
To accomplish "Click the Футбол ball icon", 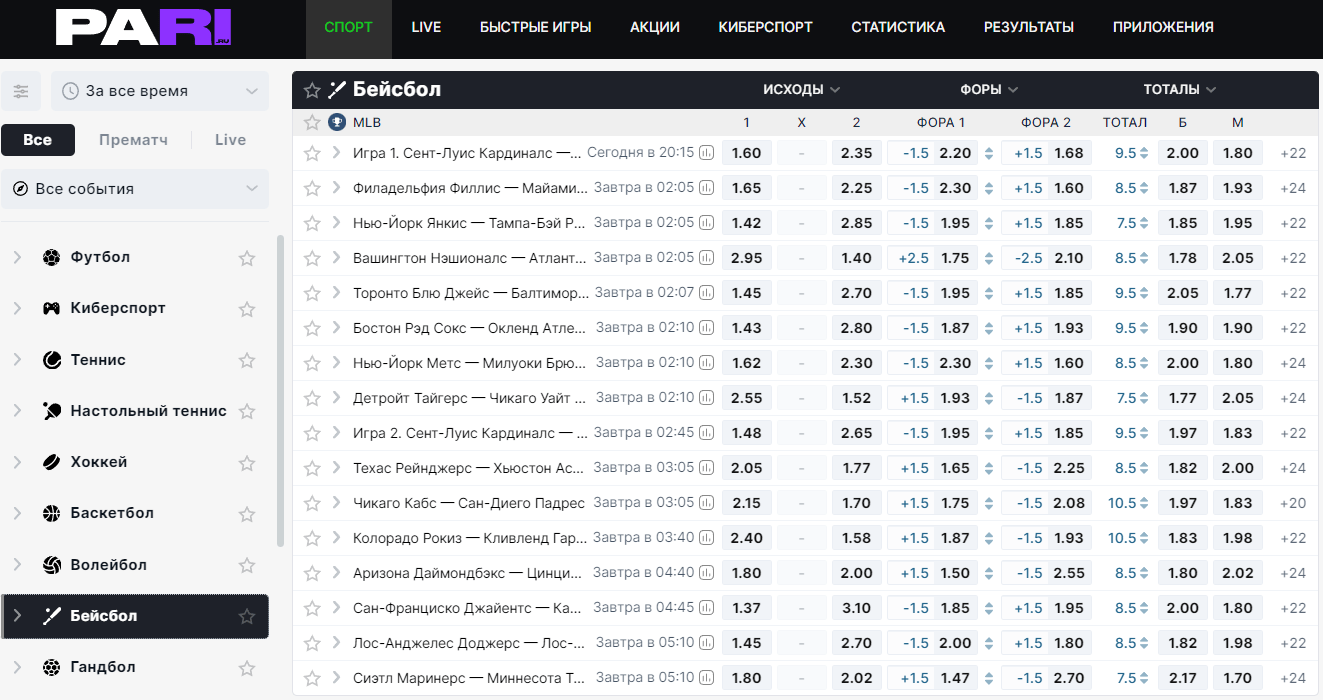I will click(x=51, y=257).
